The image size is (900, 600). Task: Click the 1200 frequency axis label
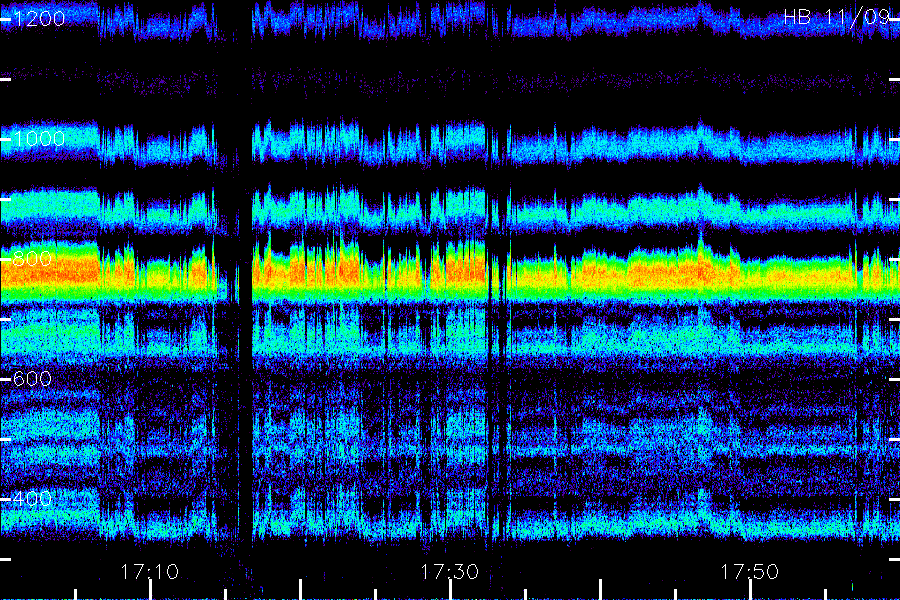(x=40, y=18)
